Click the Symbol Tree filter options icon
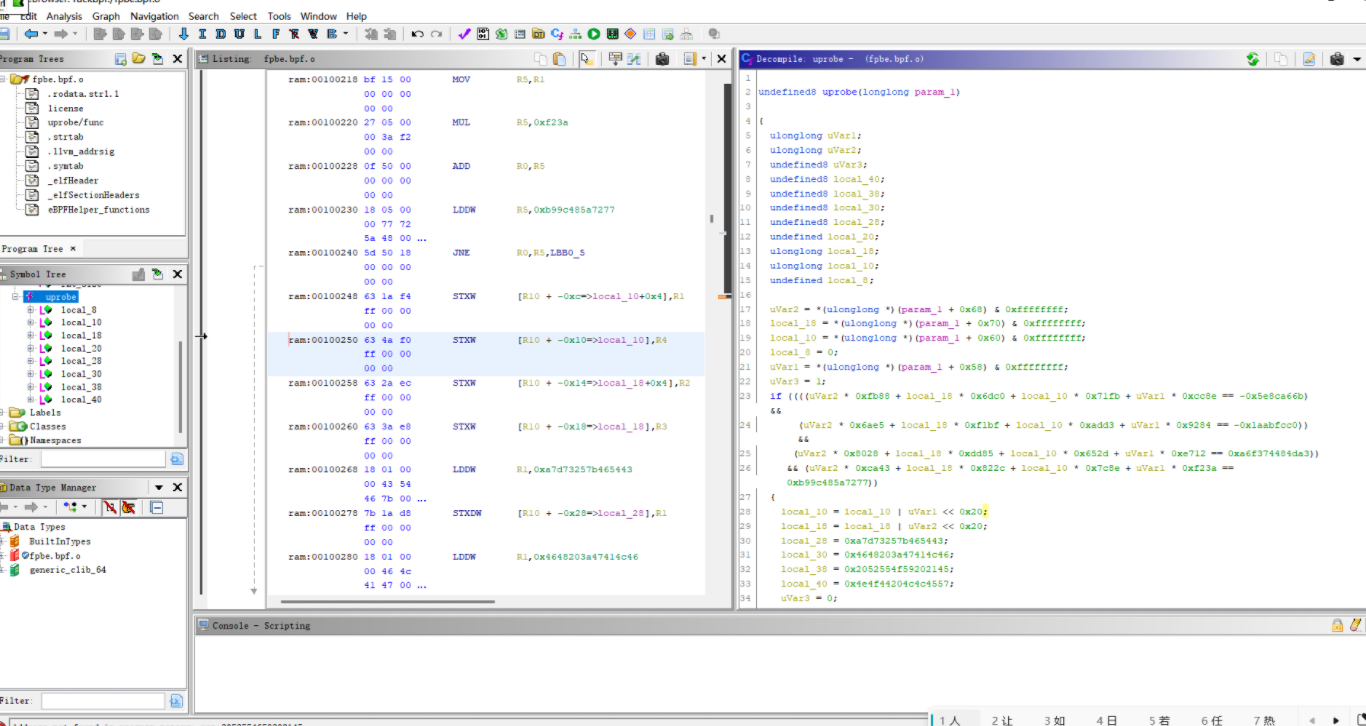The width and height of the screenshot is (1366, 726). pyautogui.click(x=177, y=459)
